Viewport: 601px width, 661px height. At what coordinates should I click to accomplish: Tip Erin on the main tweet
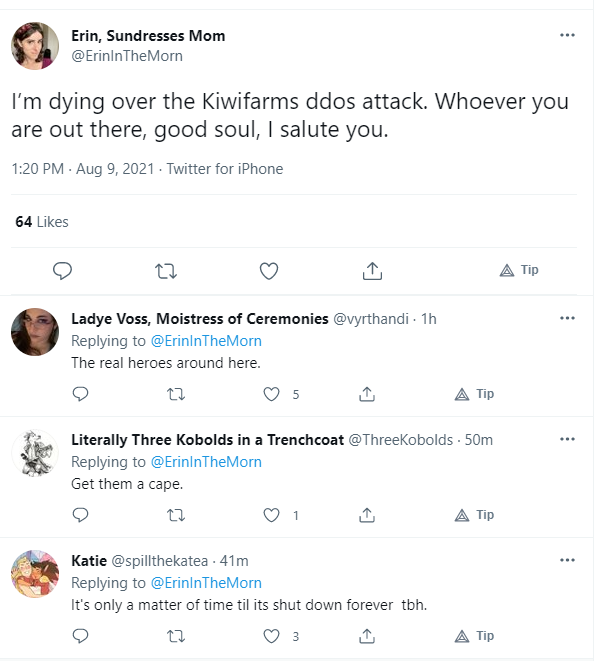(x=518, y=270)
